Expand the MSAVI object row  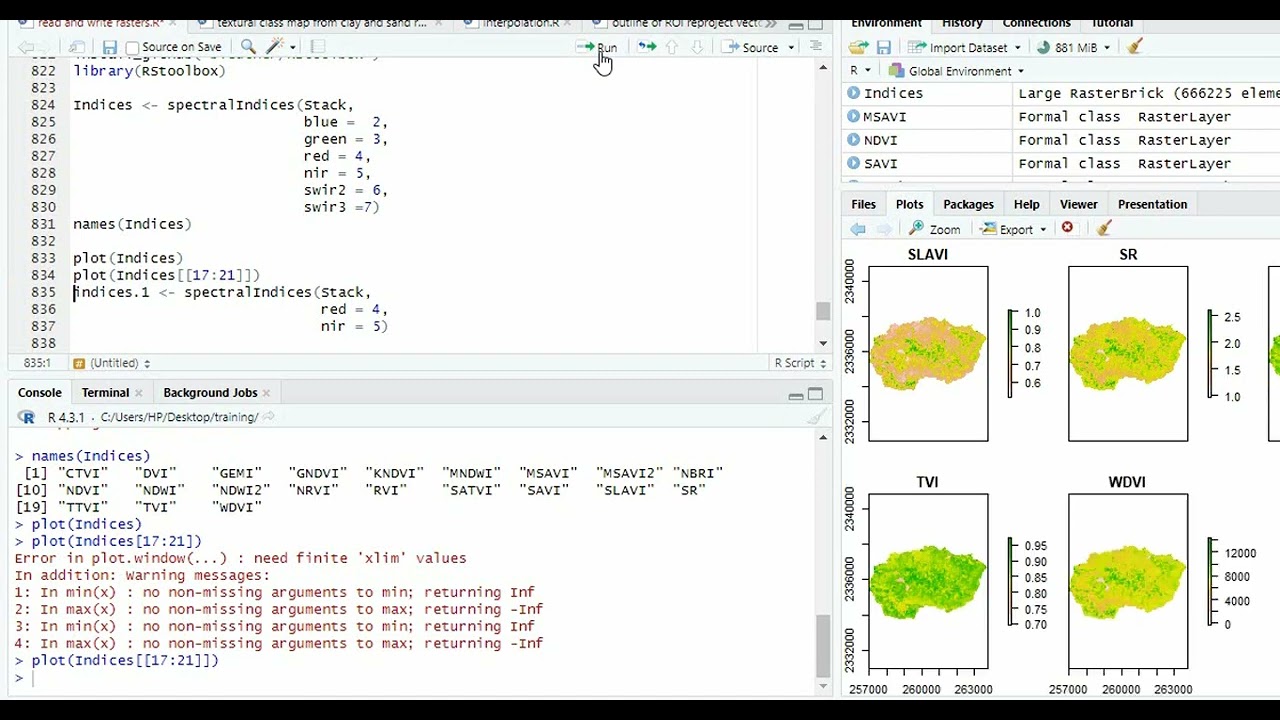tap(853, 116)
